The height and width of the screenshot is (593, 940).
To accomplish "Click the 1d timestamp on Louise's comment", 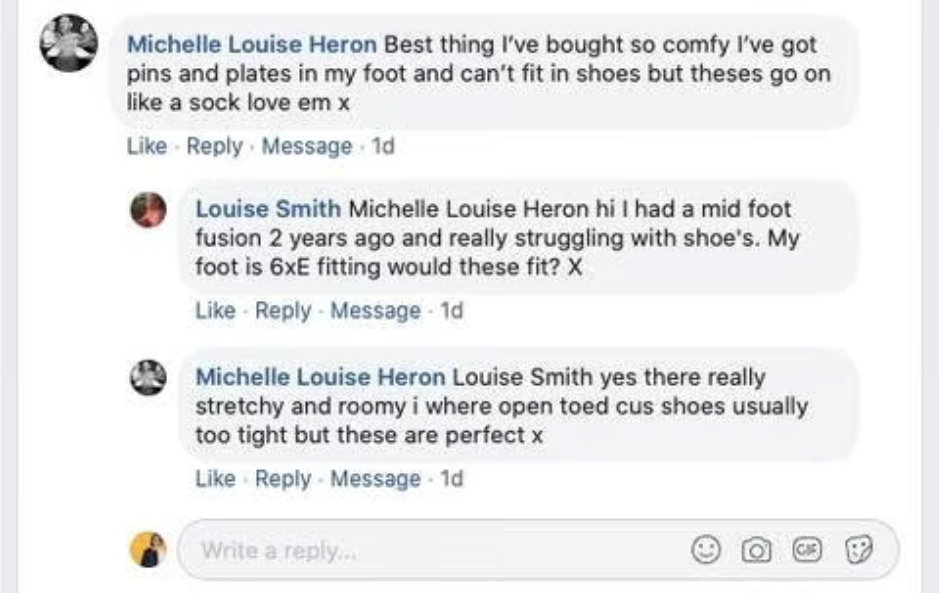I will [x=452, y=311].
